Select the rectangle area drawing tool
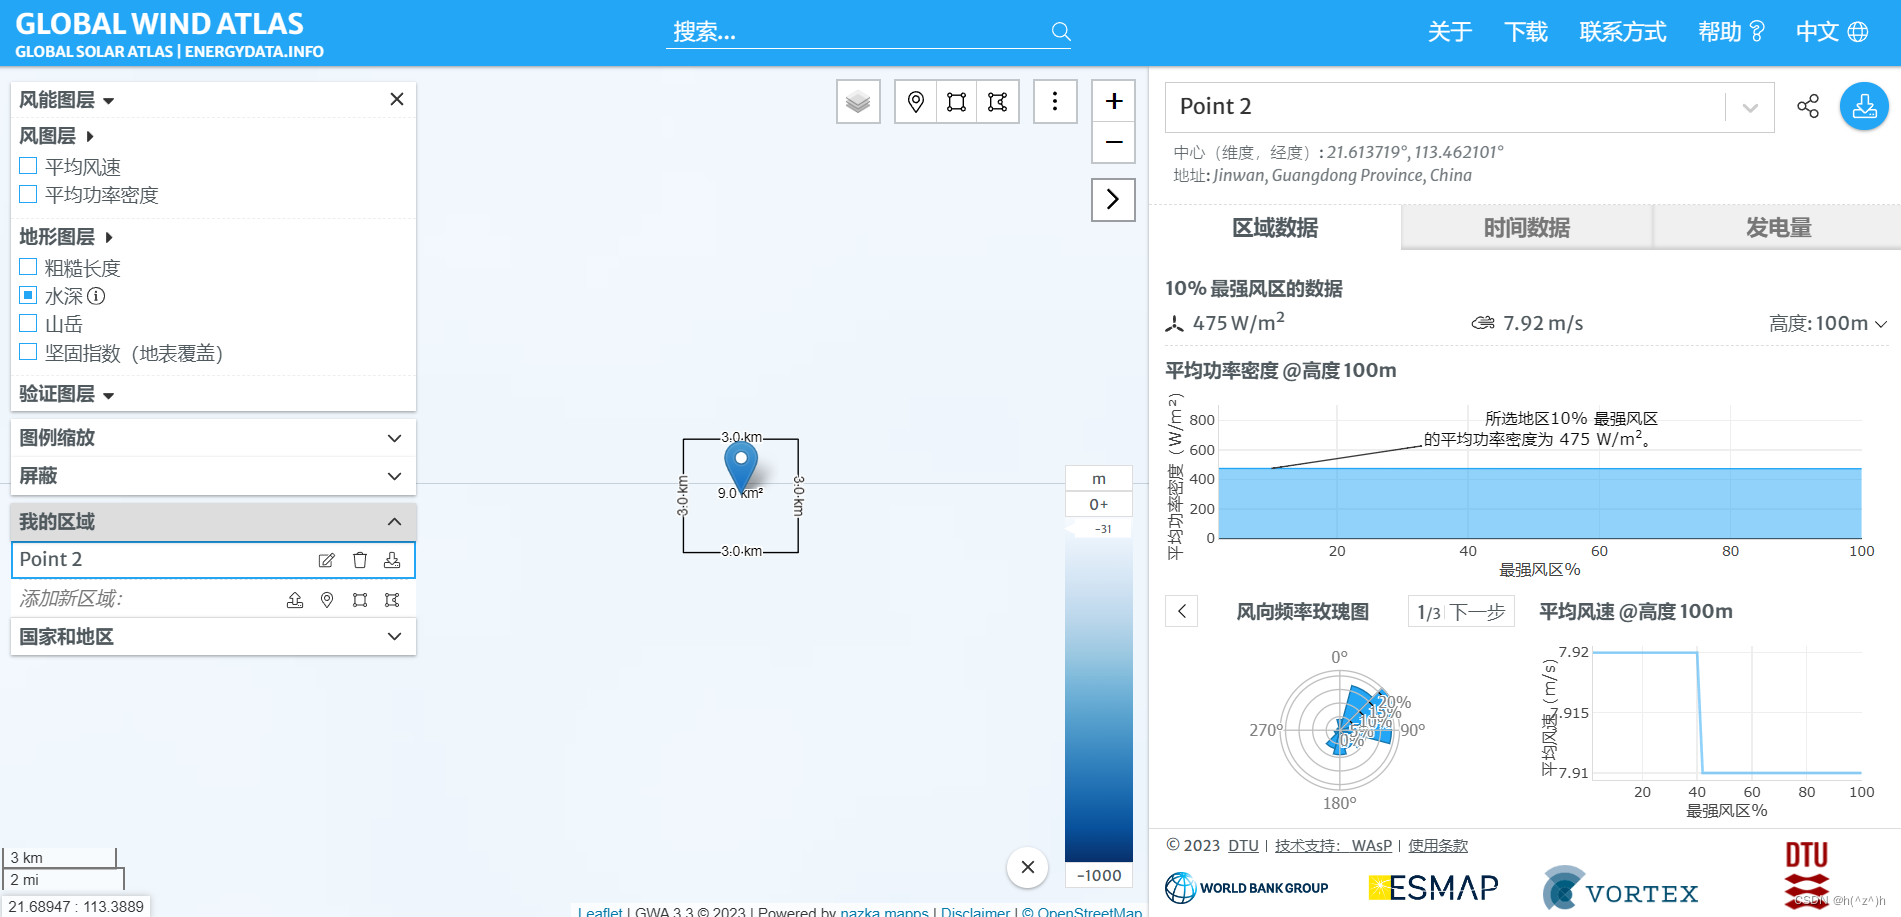Screen dimensions: 1901x917 [956, 101]
